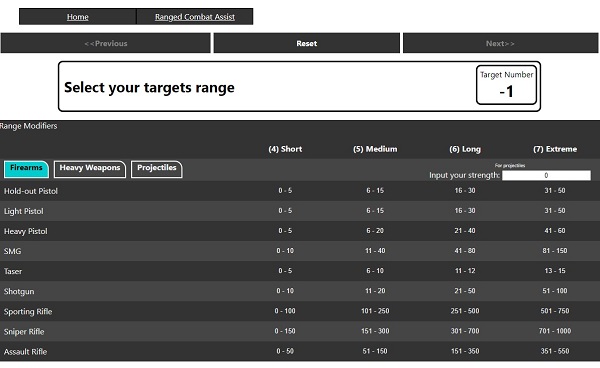Pick Assault Rifle medium range 51 - 150

[375, 351]
